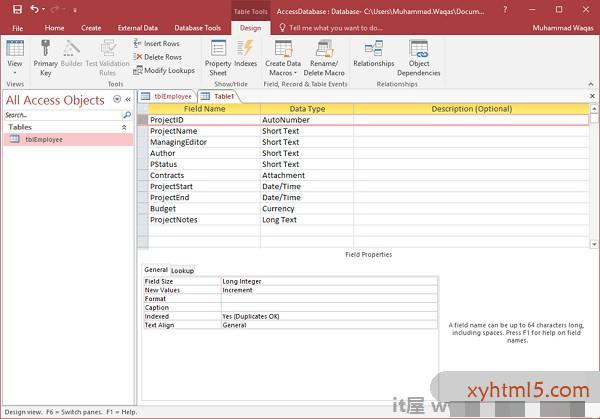Screen dimensions: 600x419
Task: Switch to the Lookup properties tab
Action: point(182,271)
